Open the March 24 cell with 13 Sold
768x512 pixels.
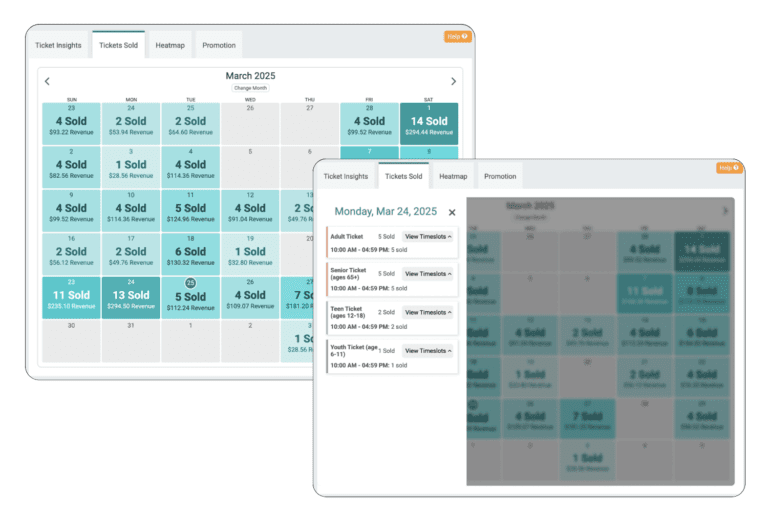pos(131,297)
